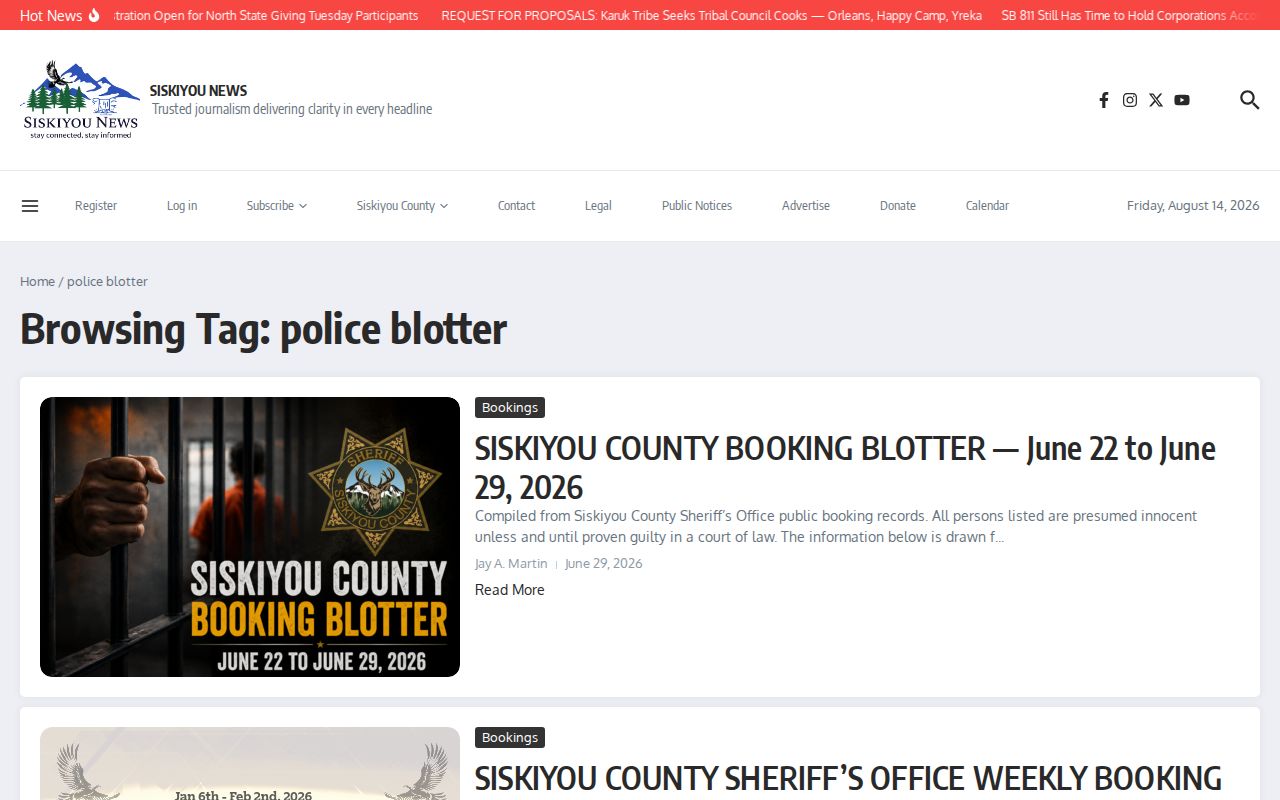Click the Home breadcrumb link
1280x800 pixels.
click(x=37, y=282)
